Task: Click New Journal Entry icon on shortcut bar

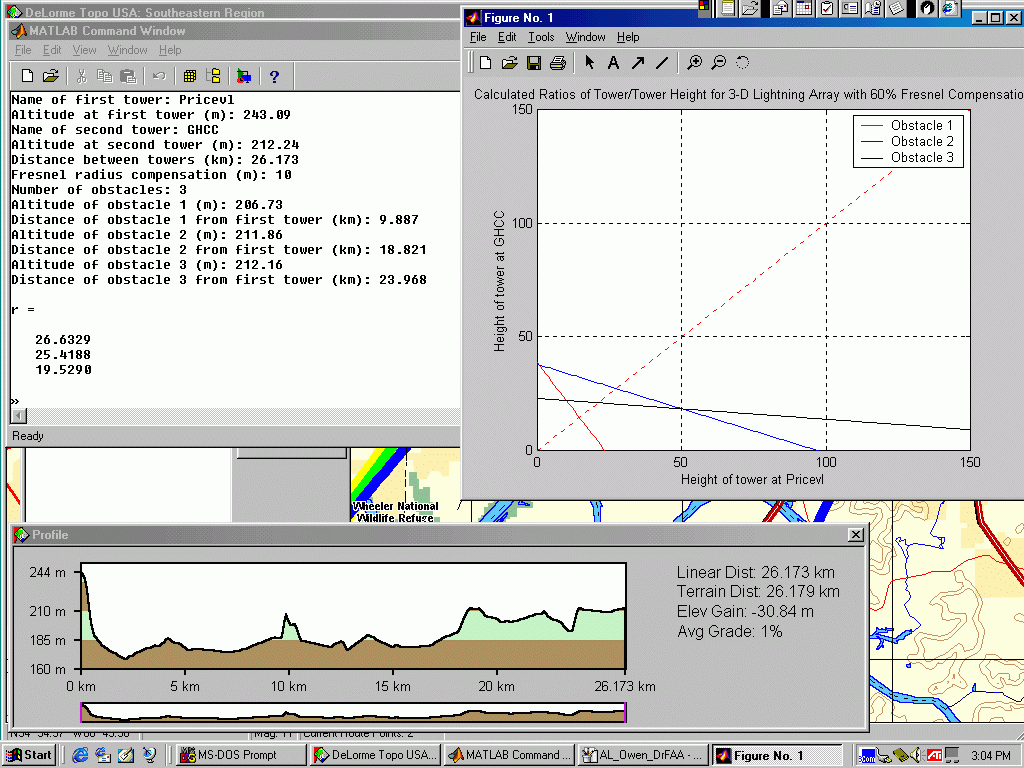Action: [x=873, y=8]
